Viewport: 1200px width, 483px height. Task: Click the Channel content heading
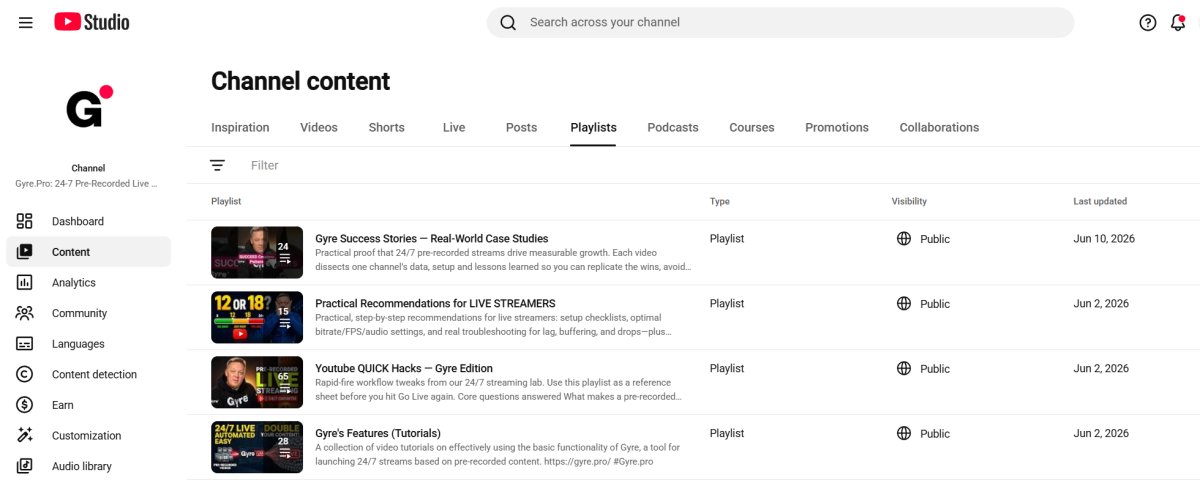(x=301, y=81)
